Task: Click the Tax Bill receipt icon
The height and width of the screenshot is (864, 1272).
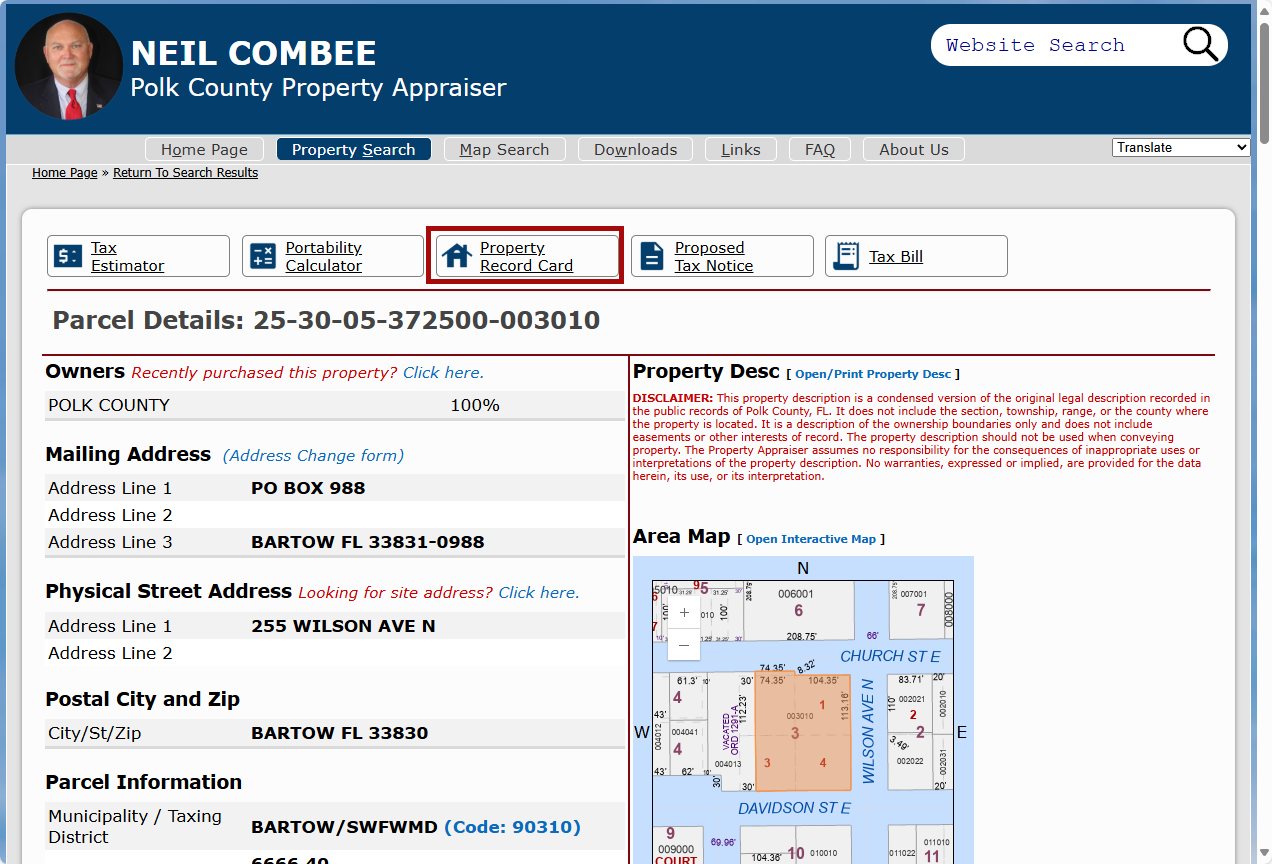Action: coord(845,256)
